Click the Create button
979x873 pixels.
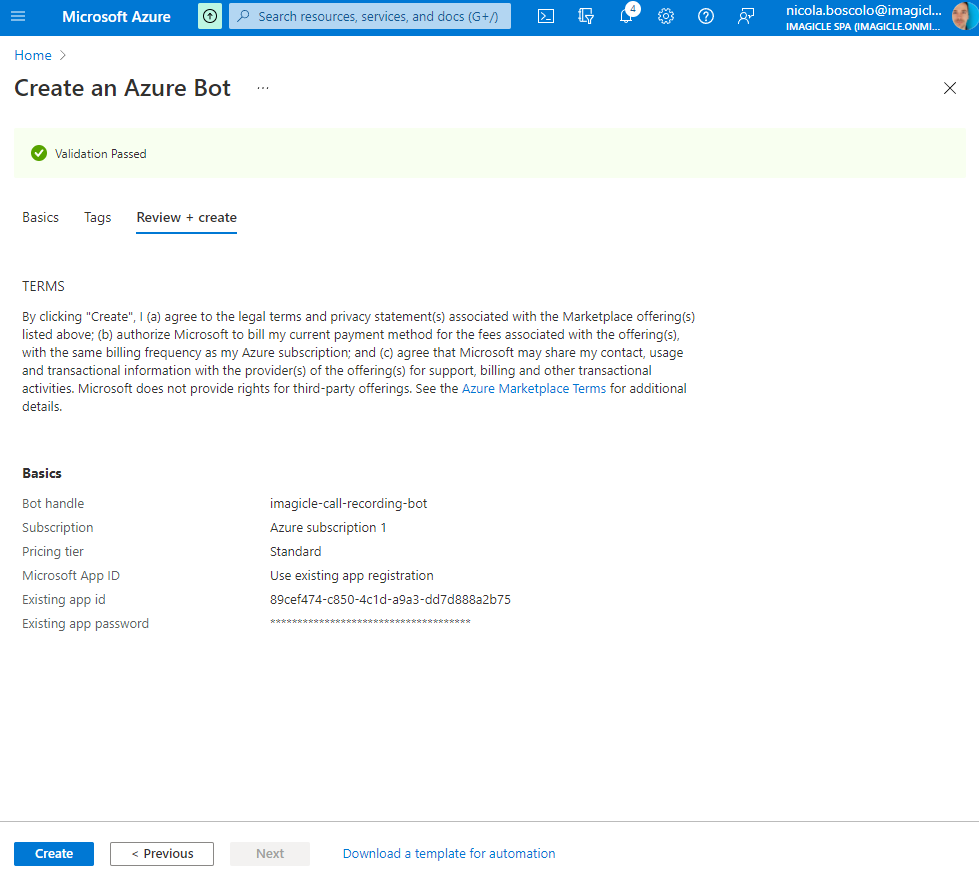tap(54, 854)
